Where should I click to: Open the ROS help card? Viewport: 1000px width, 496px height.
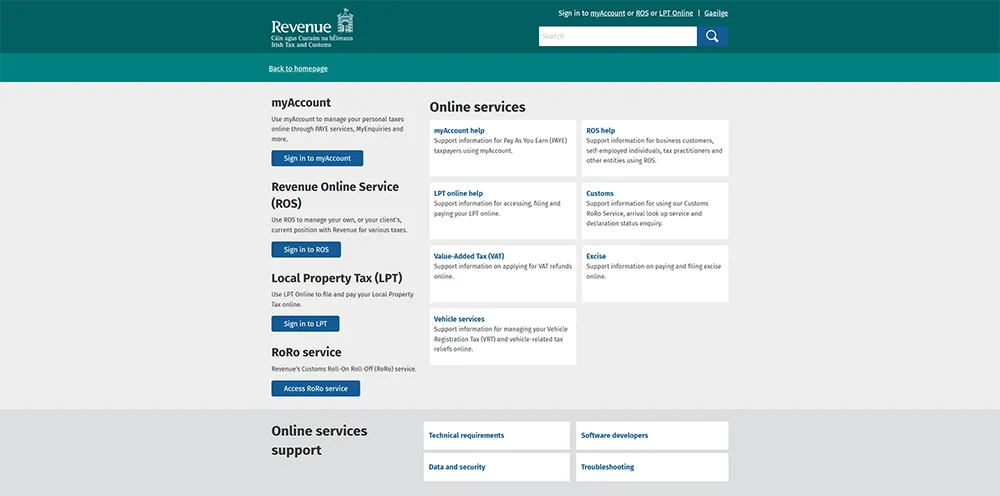pyautogui.click(x=655, y=148)
